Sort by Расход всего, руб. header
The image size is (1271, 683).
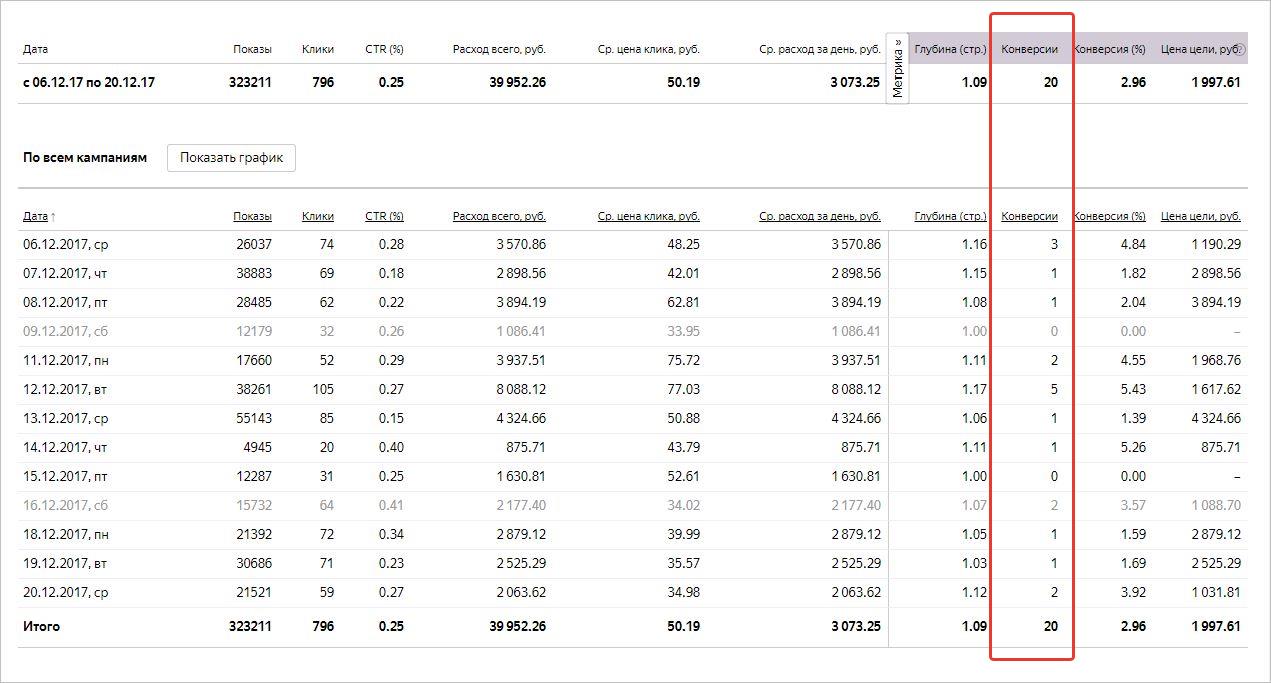click(x=499, y=216)
